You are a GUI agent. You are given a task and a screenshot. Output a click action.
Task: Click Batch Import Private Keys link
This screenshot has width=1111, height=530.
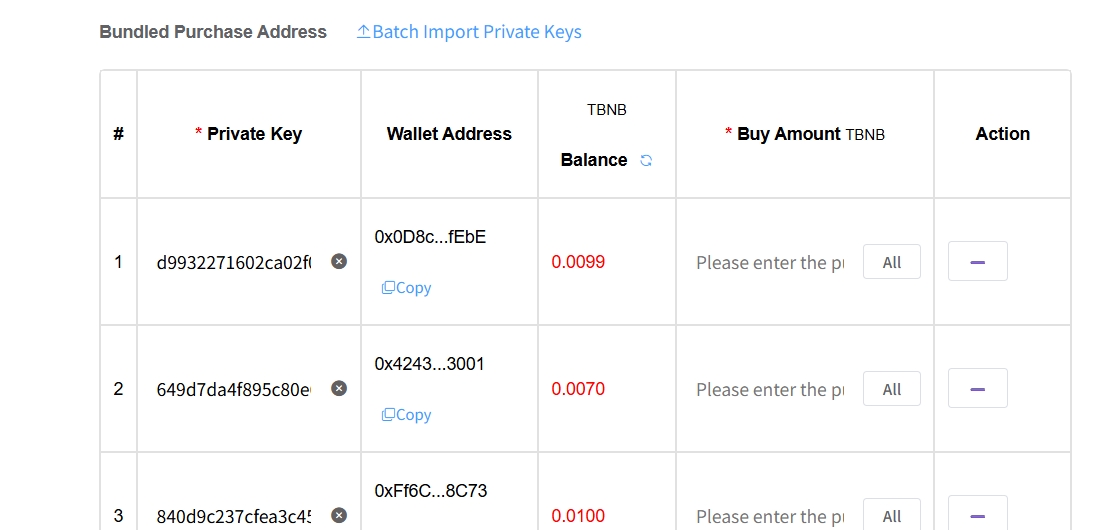tap(476, 32)
